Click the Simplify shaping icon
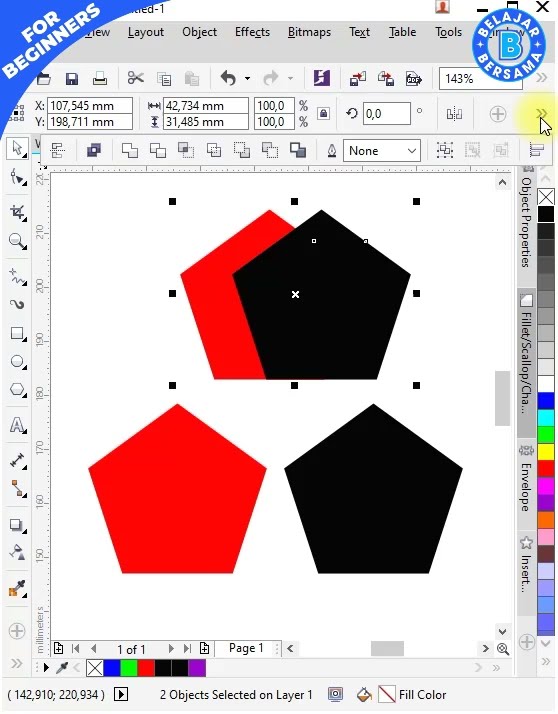The height and width of the screenshot is (714, 558). pos(214,150)
